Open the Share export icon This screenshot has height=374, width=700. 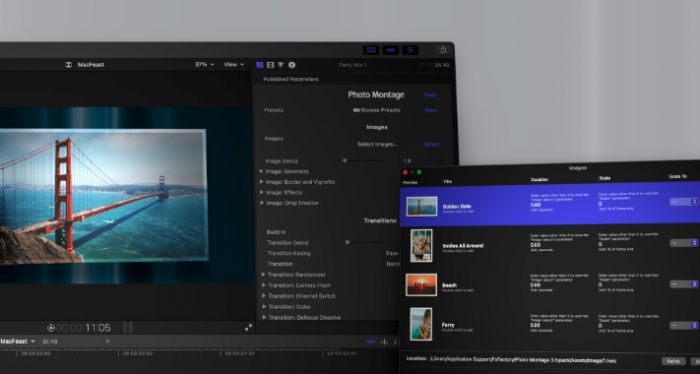pyautogui.click(x=443, y=50)
